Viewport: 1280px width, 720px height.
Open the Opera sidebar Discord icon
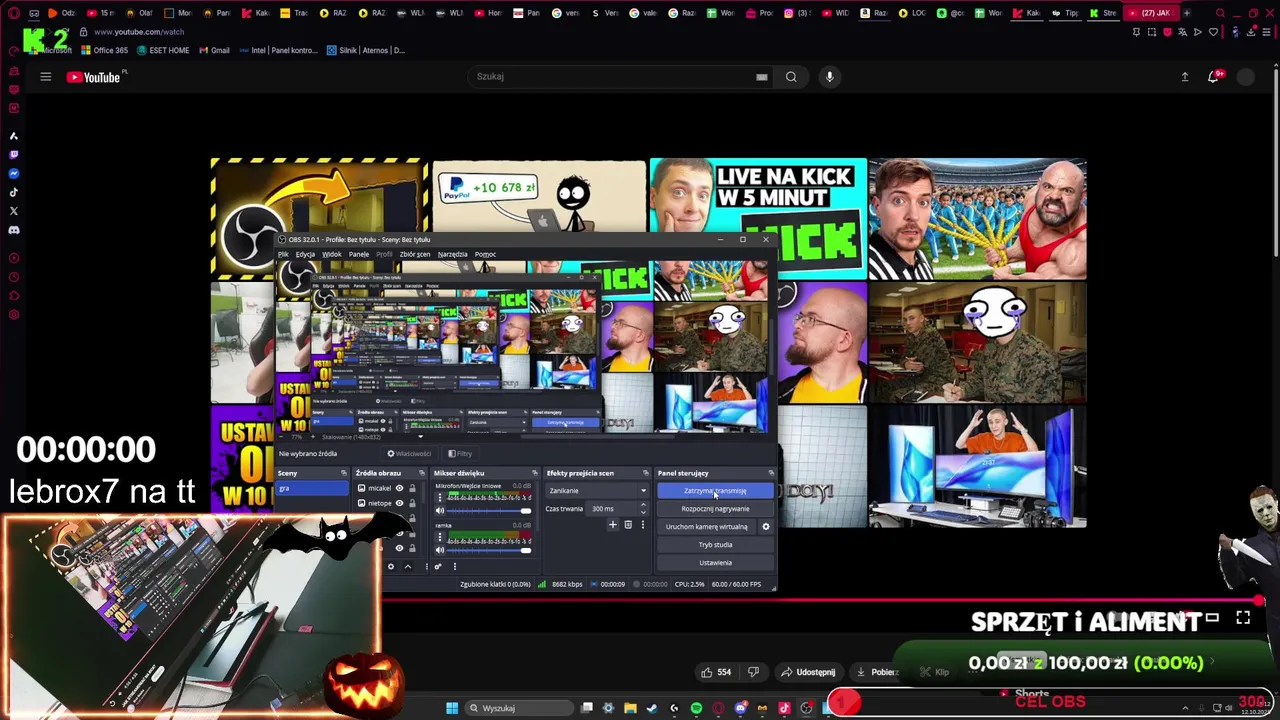coord(13,230)
